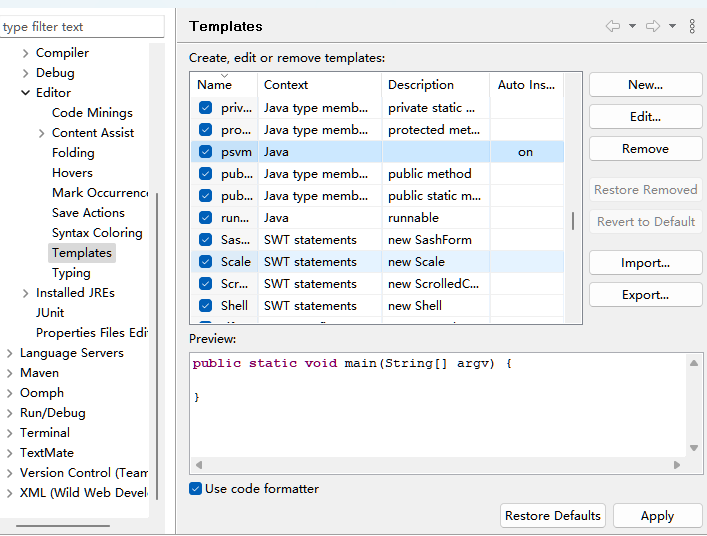Uncheck the psvm template checkbox

tap(205, 152)
